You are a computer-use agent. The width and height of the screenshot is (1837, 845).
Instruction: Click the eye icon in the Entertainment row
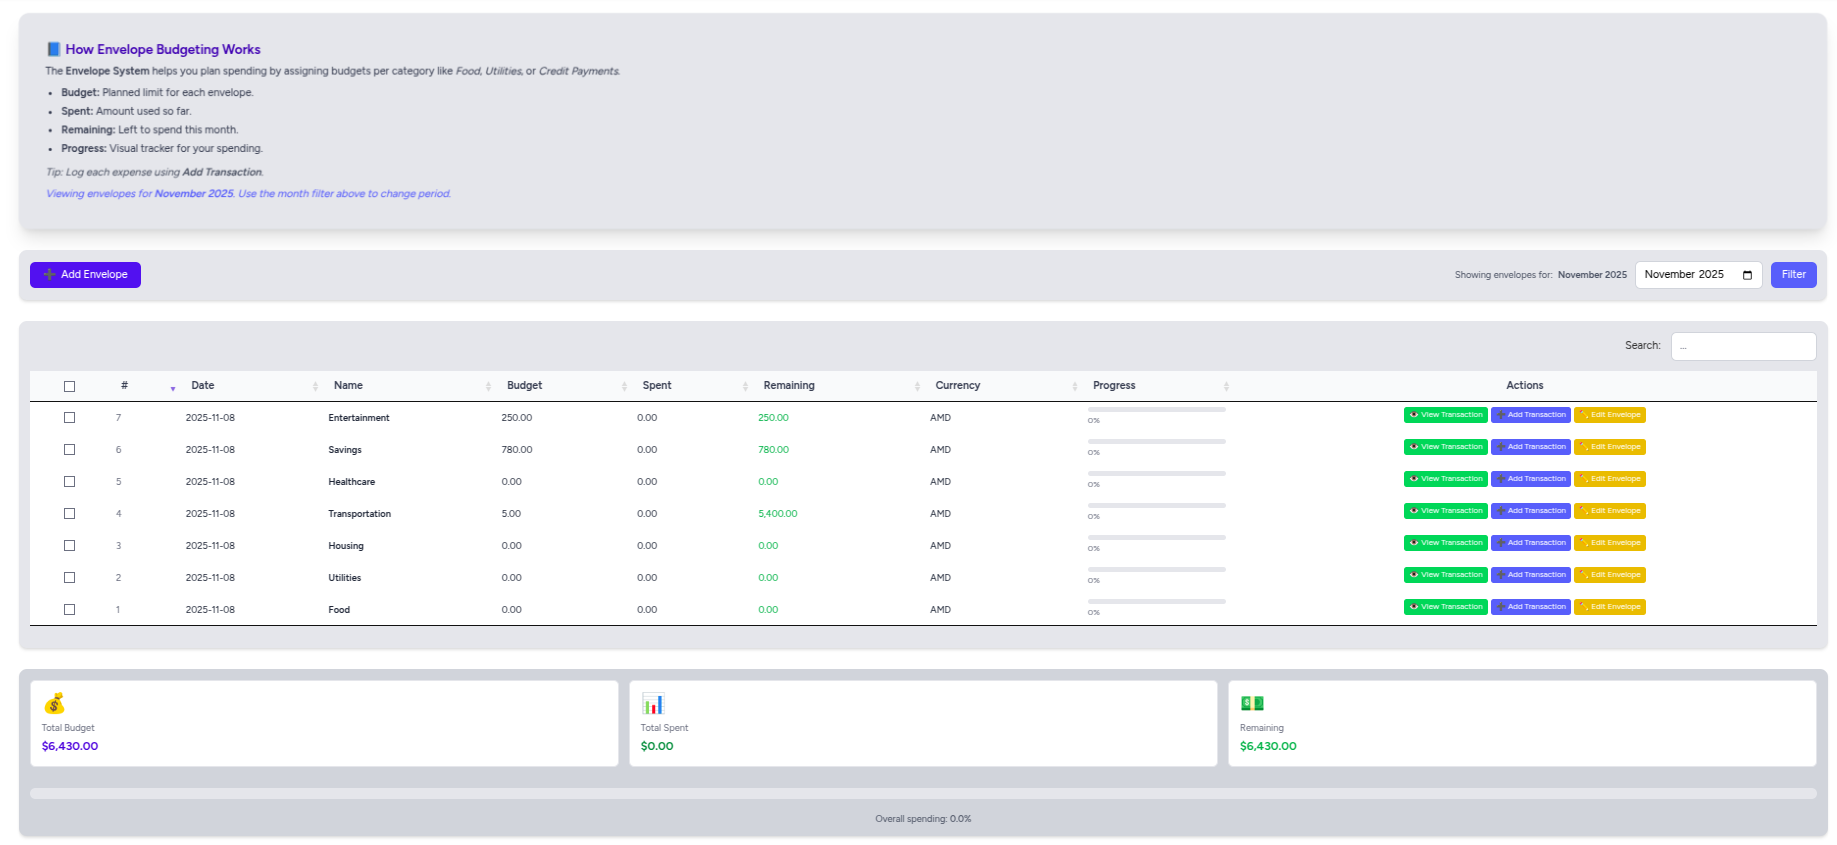pos(1414,415)
